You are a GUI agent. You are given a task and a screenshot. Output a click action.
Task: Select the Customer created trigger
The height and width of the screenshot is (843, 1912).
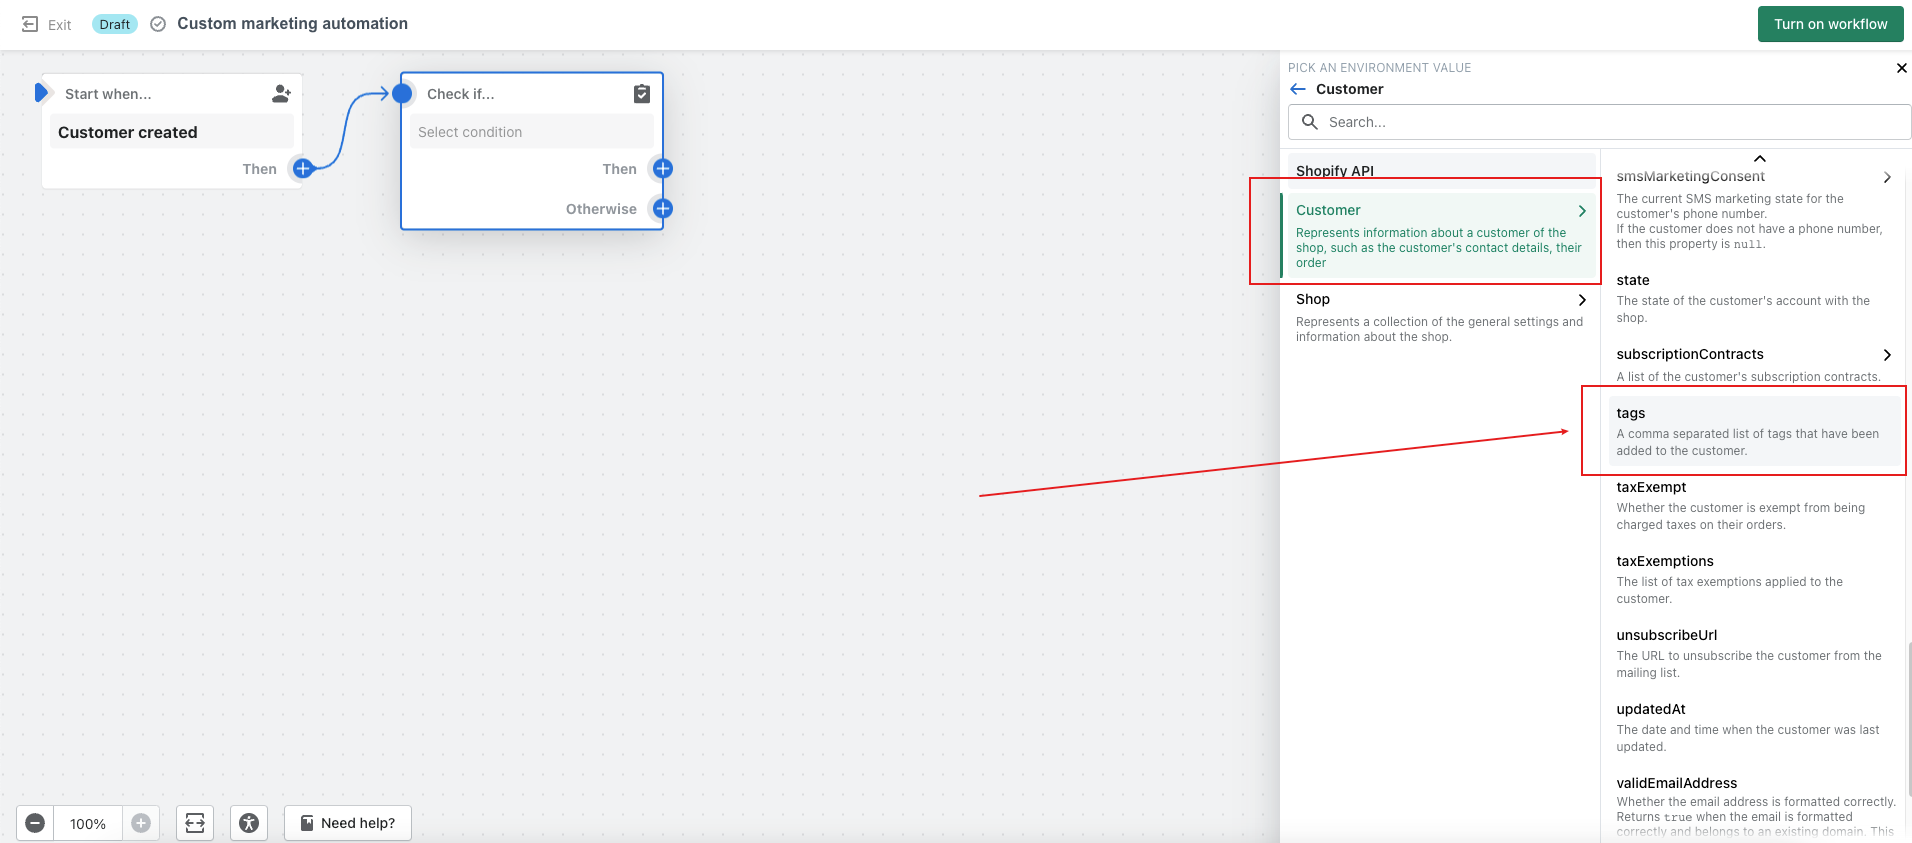(172, 132)
